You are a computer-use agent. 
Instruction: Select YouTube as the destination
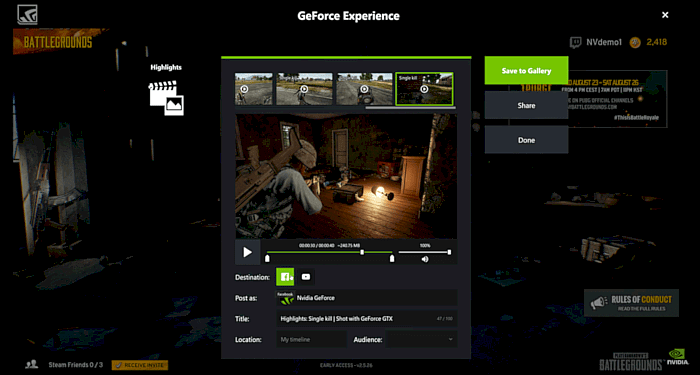click(x=306, y=277)
